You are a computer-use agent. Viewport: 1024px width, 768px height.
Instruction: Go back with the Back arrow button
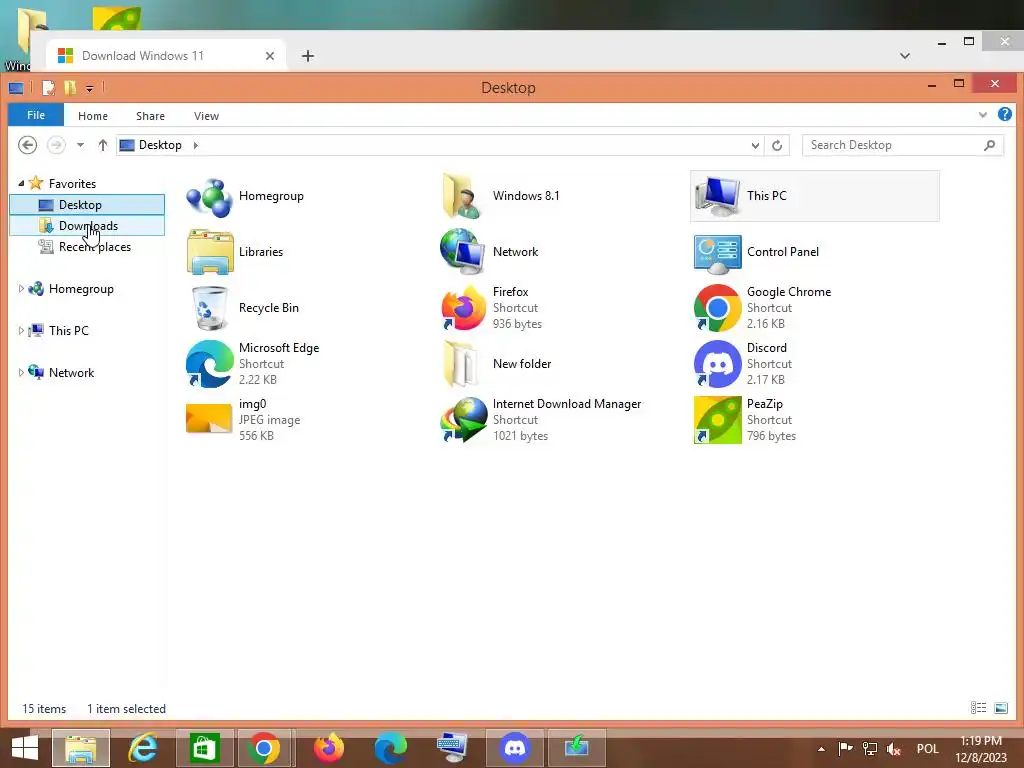click(27, 145)
